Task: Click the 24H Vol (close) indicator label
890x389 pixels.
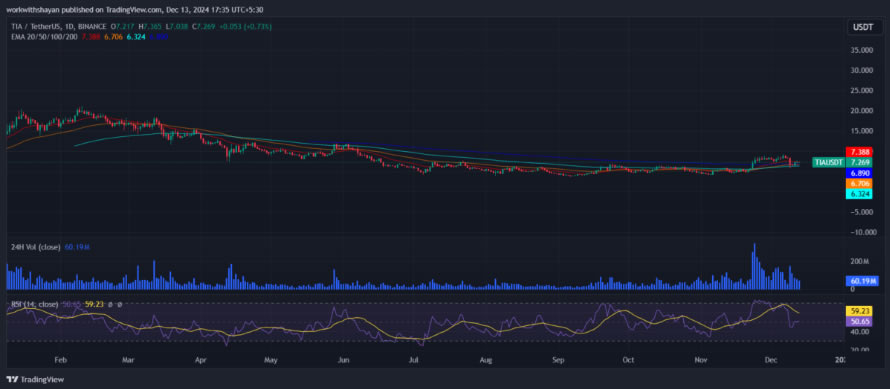Action: pyautogui.click(x=36, y=247)
